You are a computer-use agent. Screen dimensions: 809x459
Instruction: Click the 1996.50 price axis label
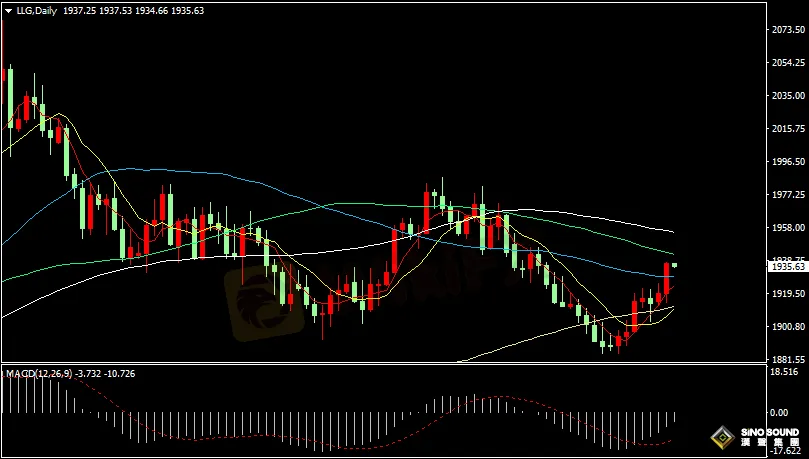pos(787,161)
